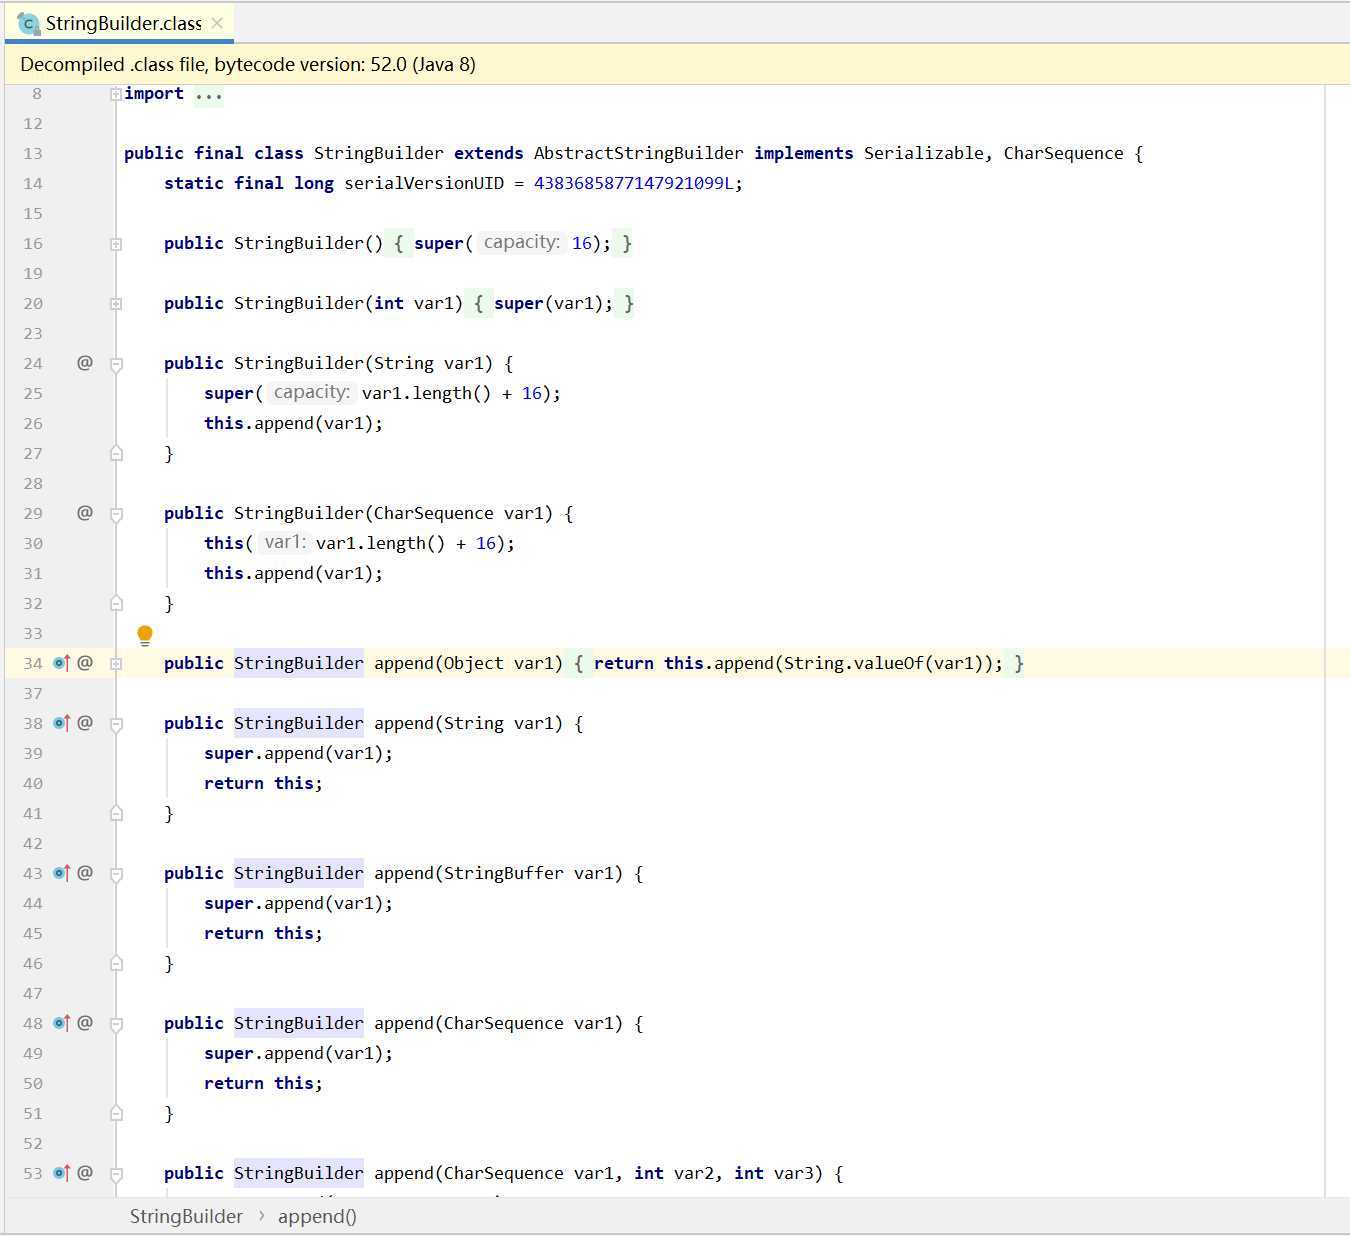1350x1236 pixels.
Task: Click the capacity: hint on line 16
Action: (521, 242)
